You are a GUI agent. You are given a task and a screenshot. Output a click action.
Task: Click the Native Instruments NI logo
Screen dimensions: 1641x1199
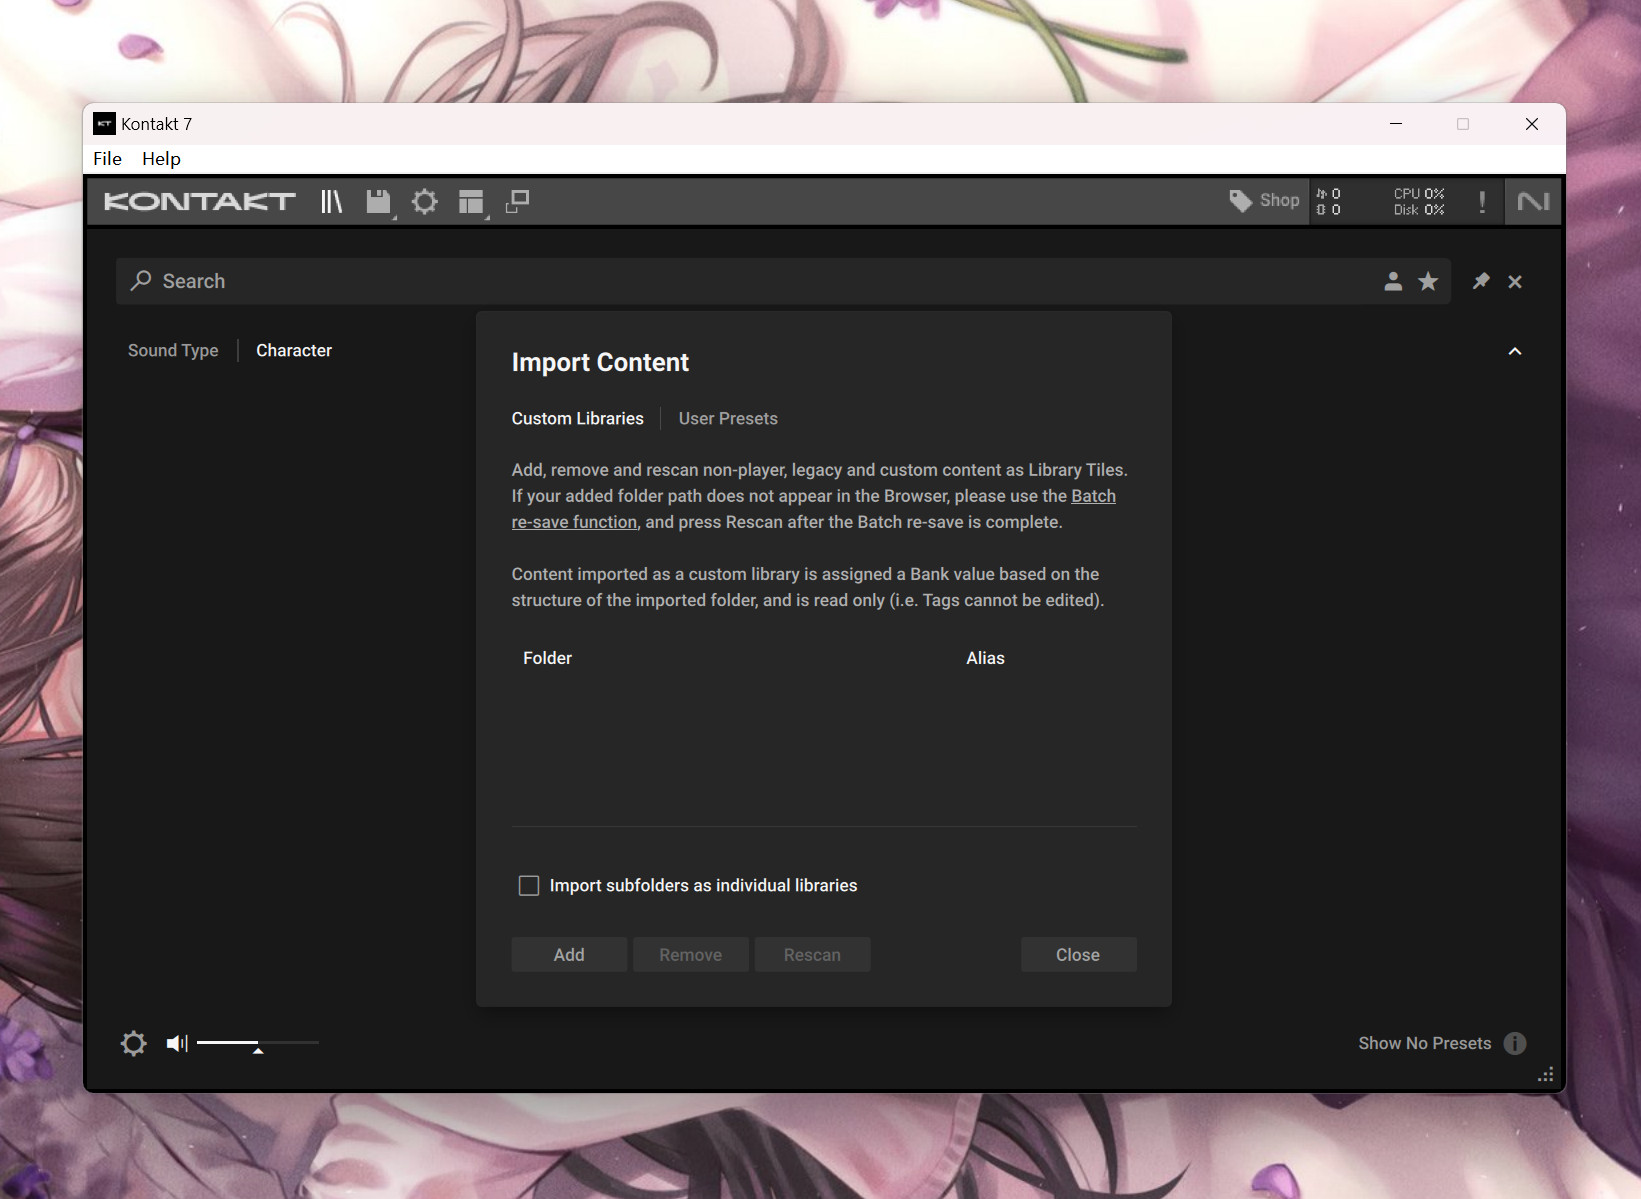(x=1533, y=202)
